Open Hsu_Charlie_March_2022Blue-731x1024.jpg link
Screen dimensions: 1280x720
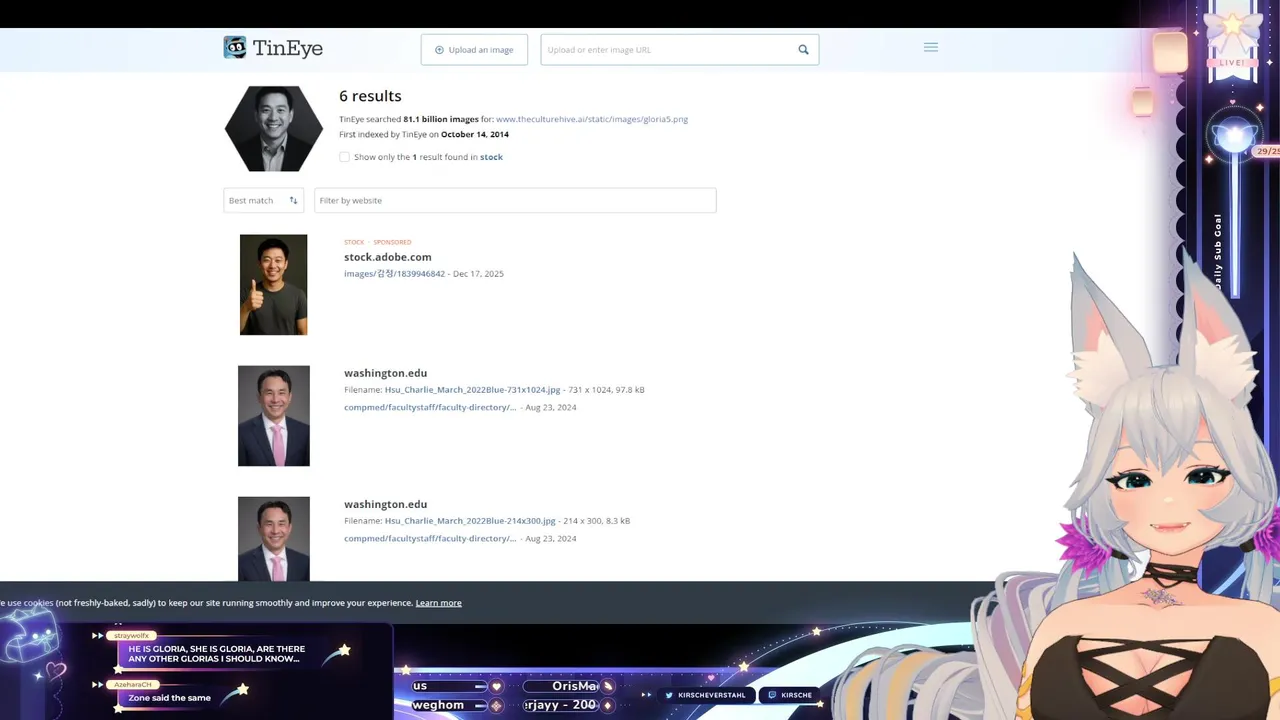click(x=472, y=390)
